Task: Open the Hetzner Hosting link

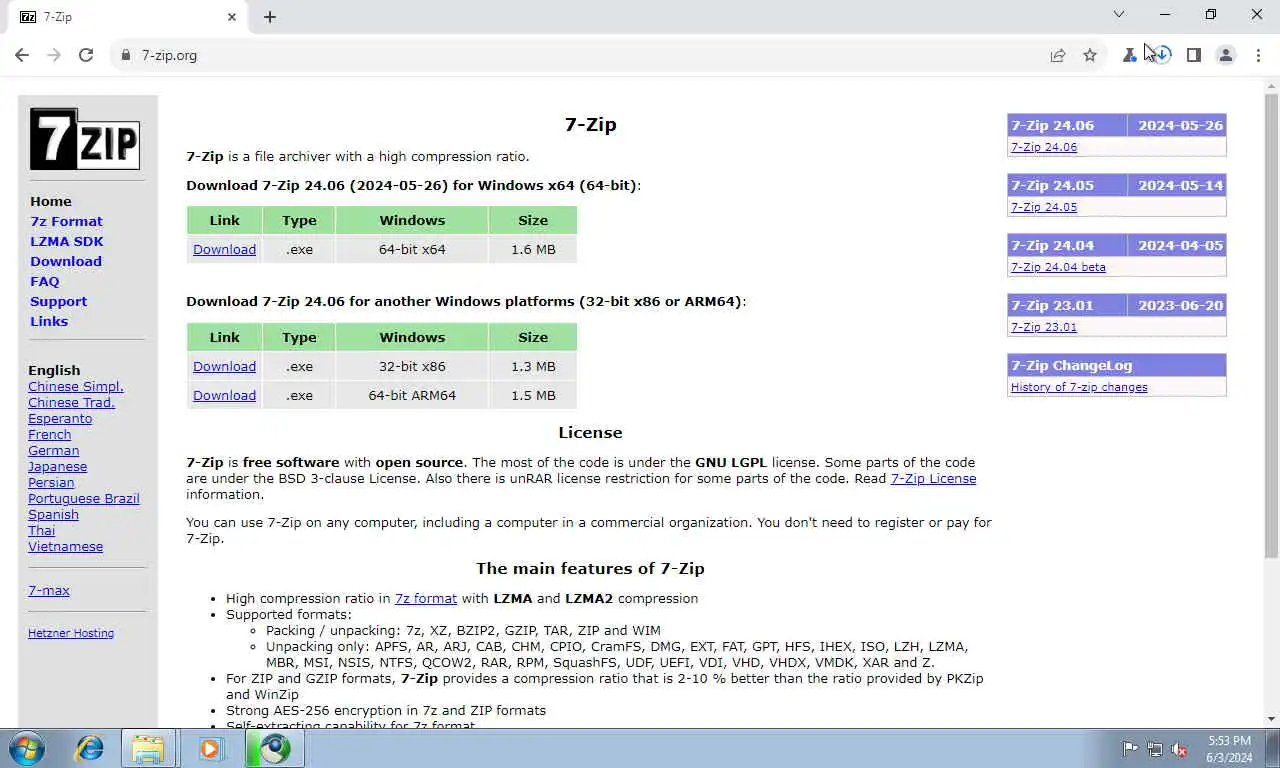Action: click(71, 633)
